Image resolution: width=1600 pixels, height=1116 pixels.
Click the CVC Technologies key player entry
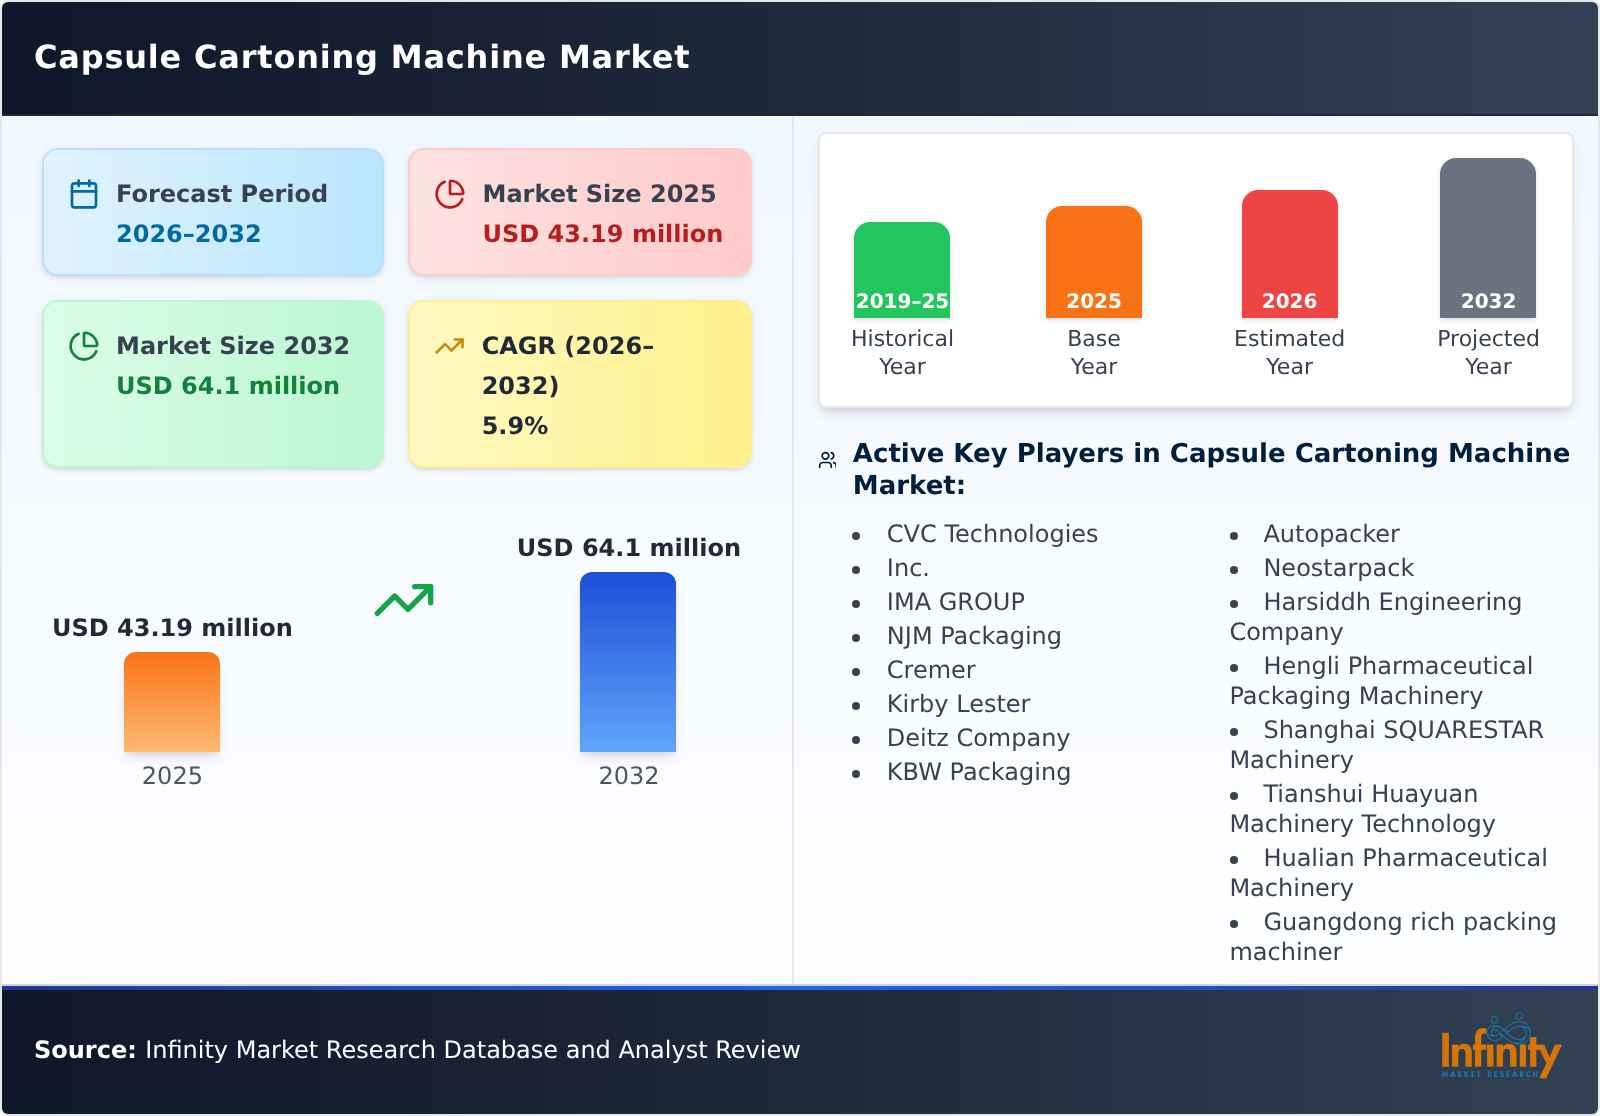coord(991,534)
